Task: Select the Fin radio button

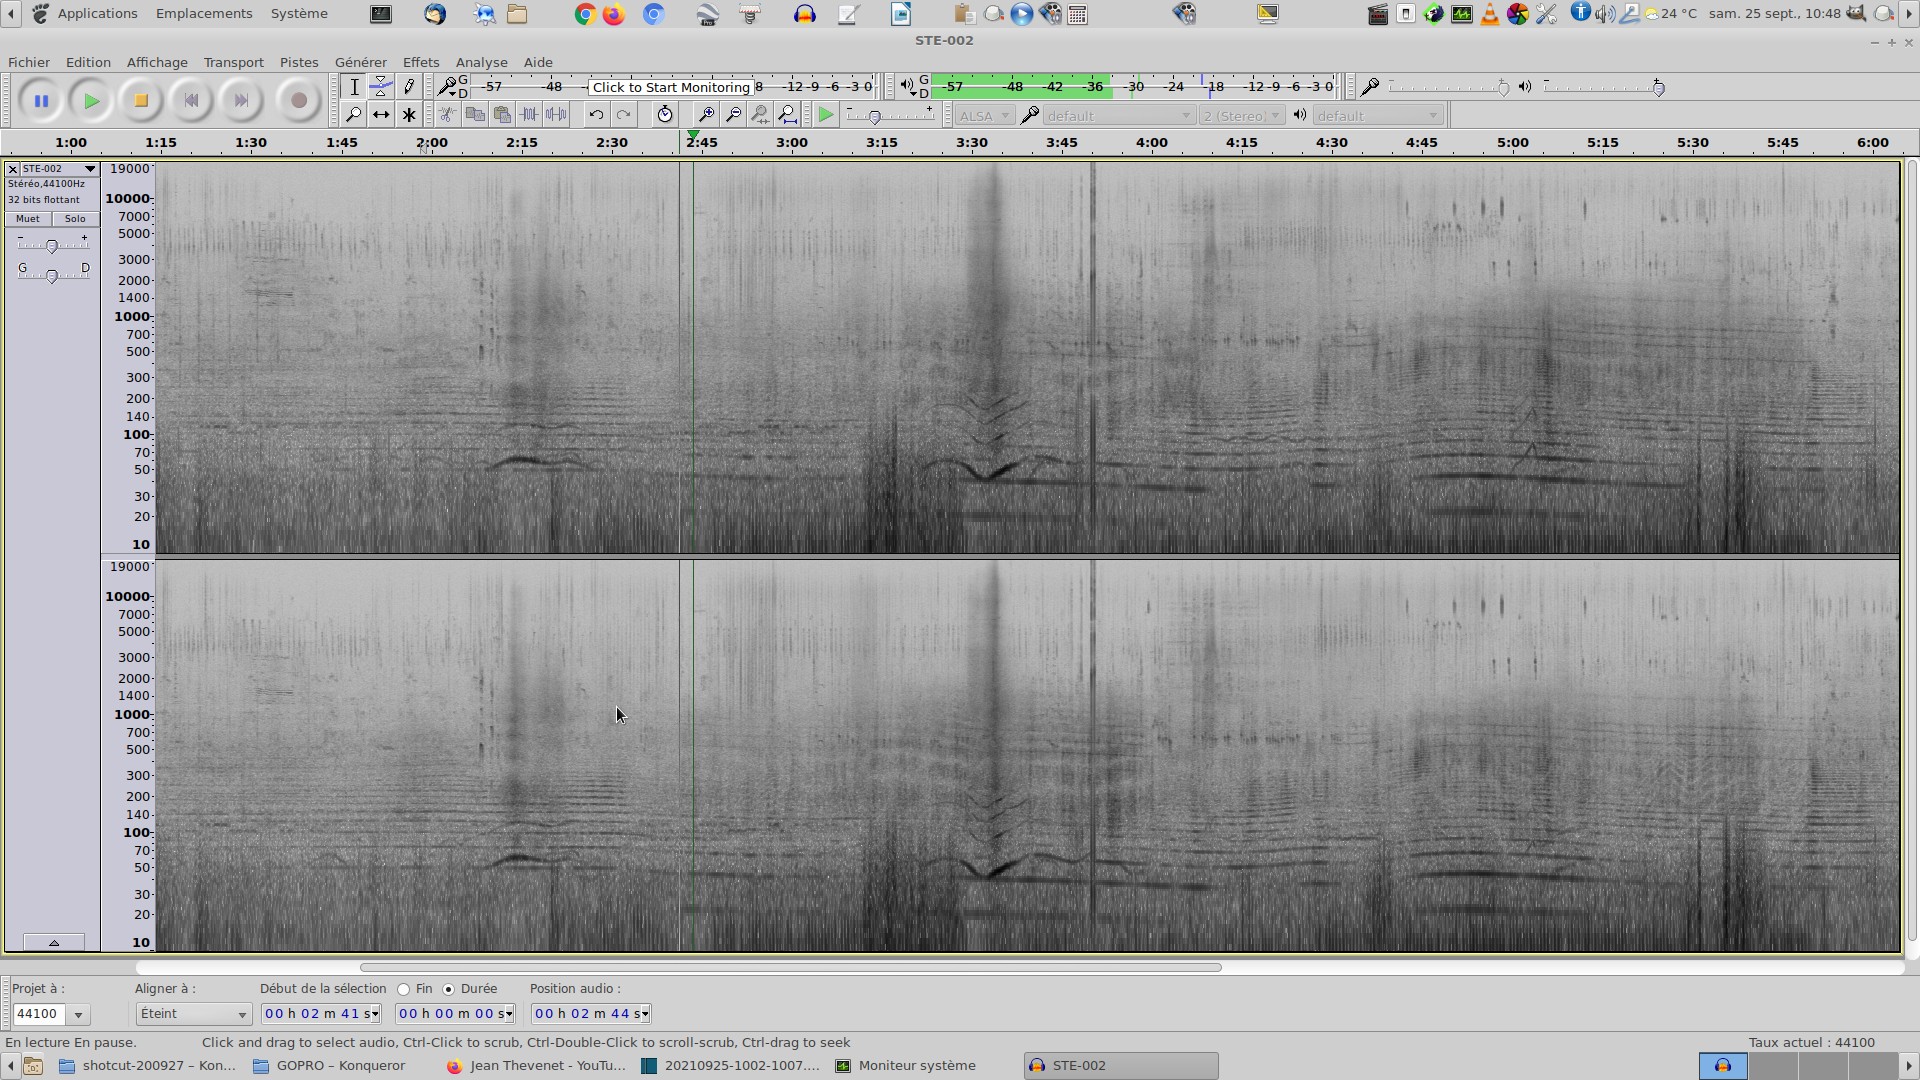Action: pos(404,989)
